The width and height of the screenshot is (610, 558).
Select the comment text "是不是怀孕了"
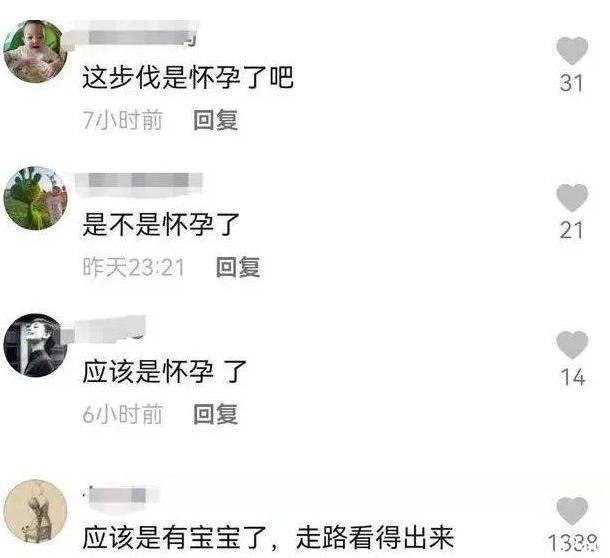coord(161,225)
